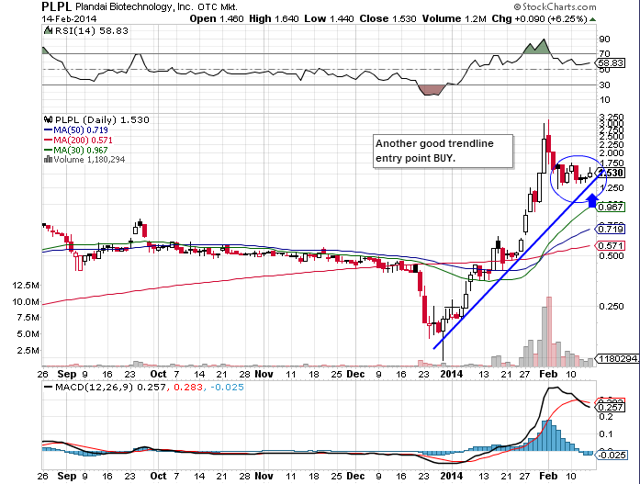The height and width of the screenshot is (484, 640).
Task: Click the RSI 70 overbought level label
Action: 604,54
